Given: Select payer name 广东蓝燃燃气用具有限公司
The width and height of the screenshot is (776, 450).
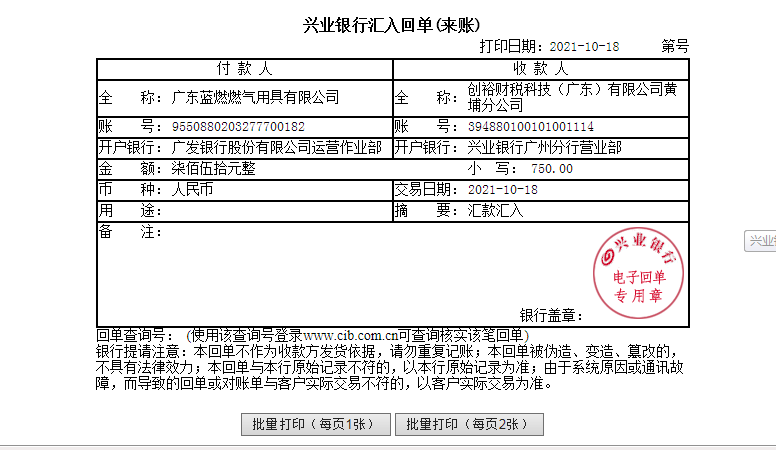Looking at the screenshot, I should pos(255,98).
